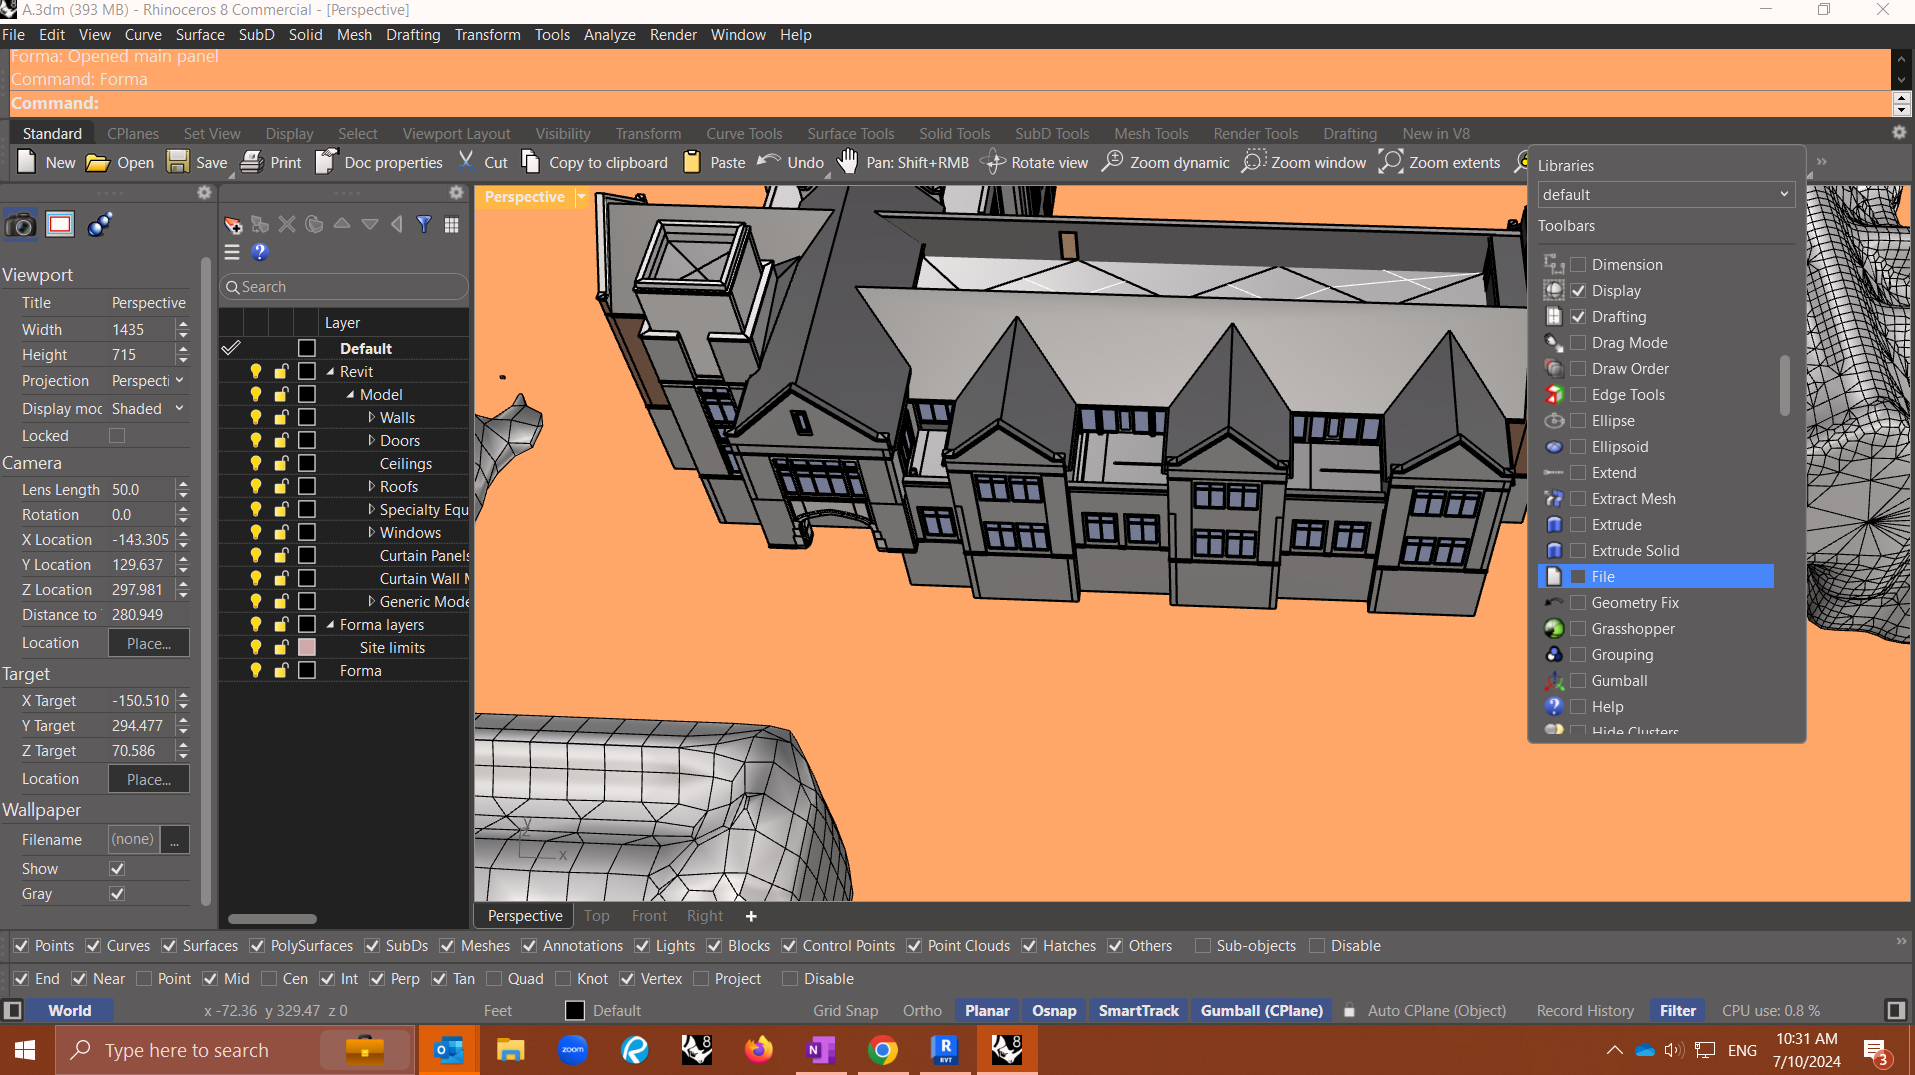Toggle Gumball (CPlane) in status bar
The height and width of the screenshot is (1075, 1915).
1261,1011
